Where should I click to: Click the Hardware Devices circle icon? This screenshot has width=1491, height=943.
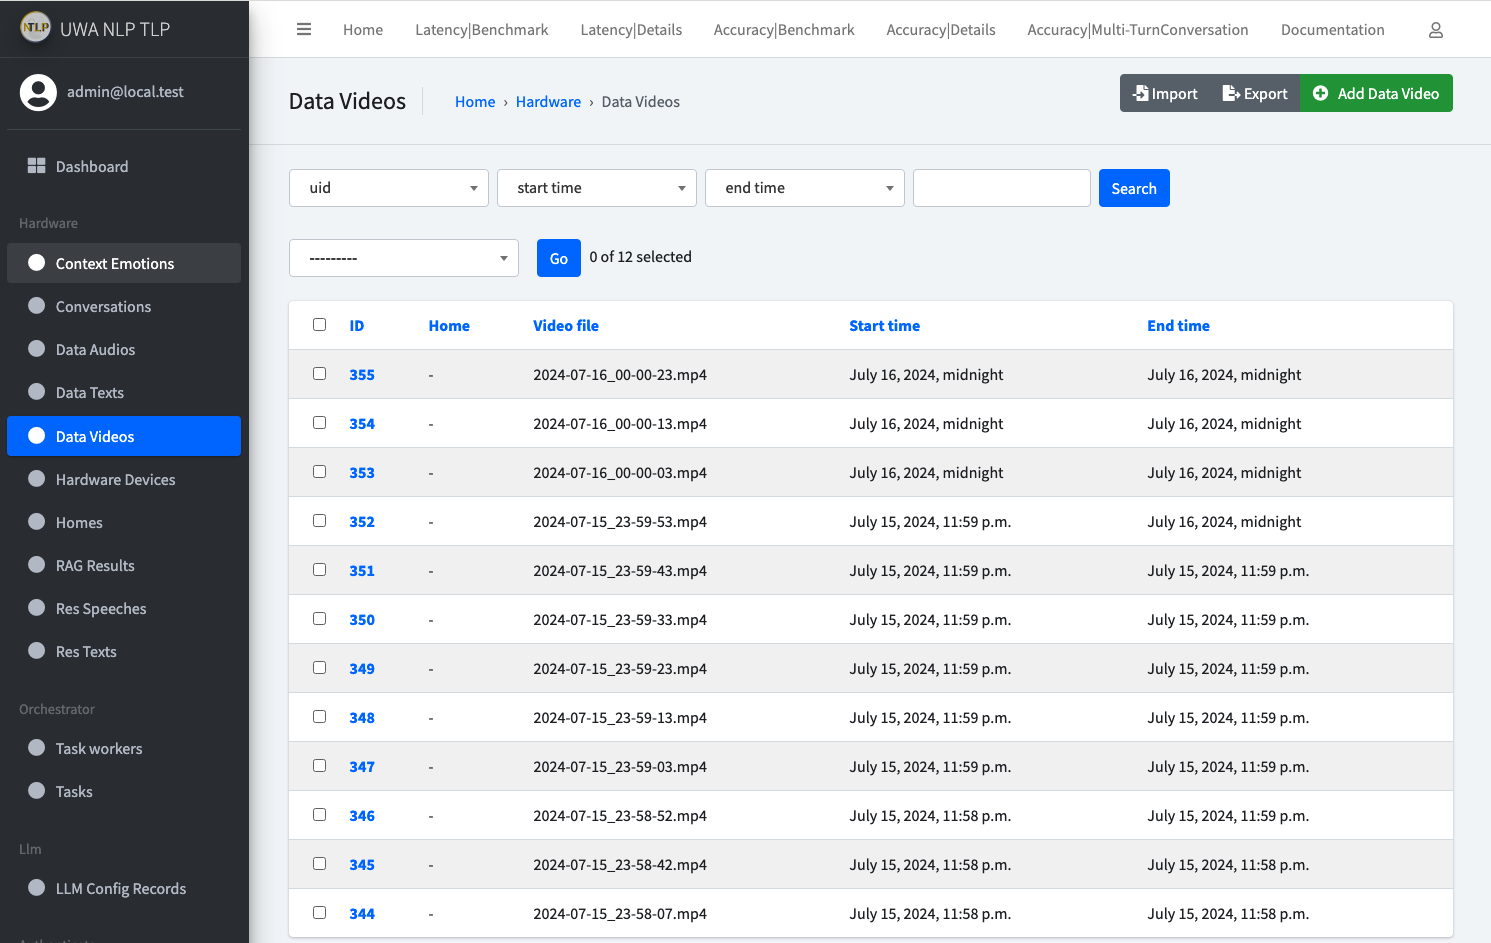[x=37, y=479]
